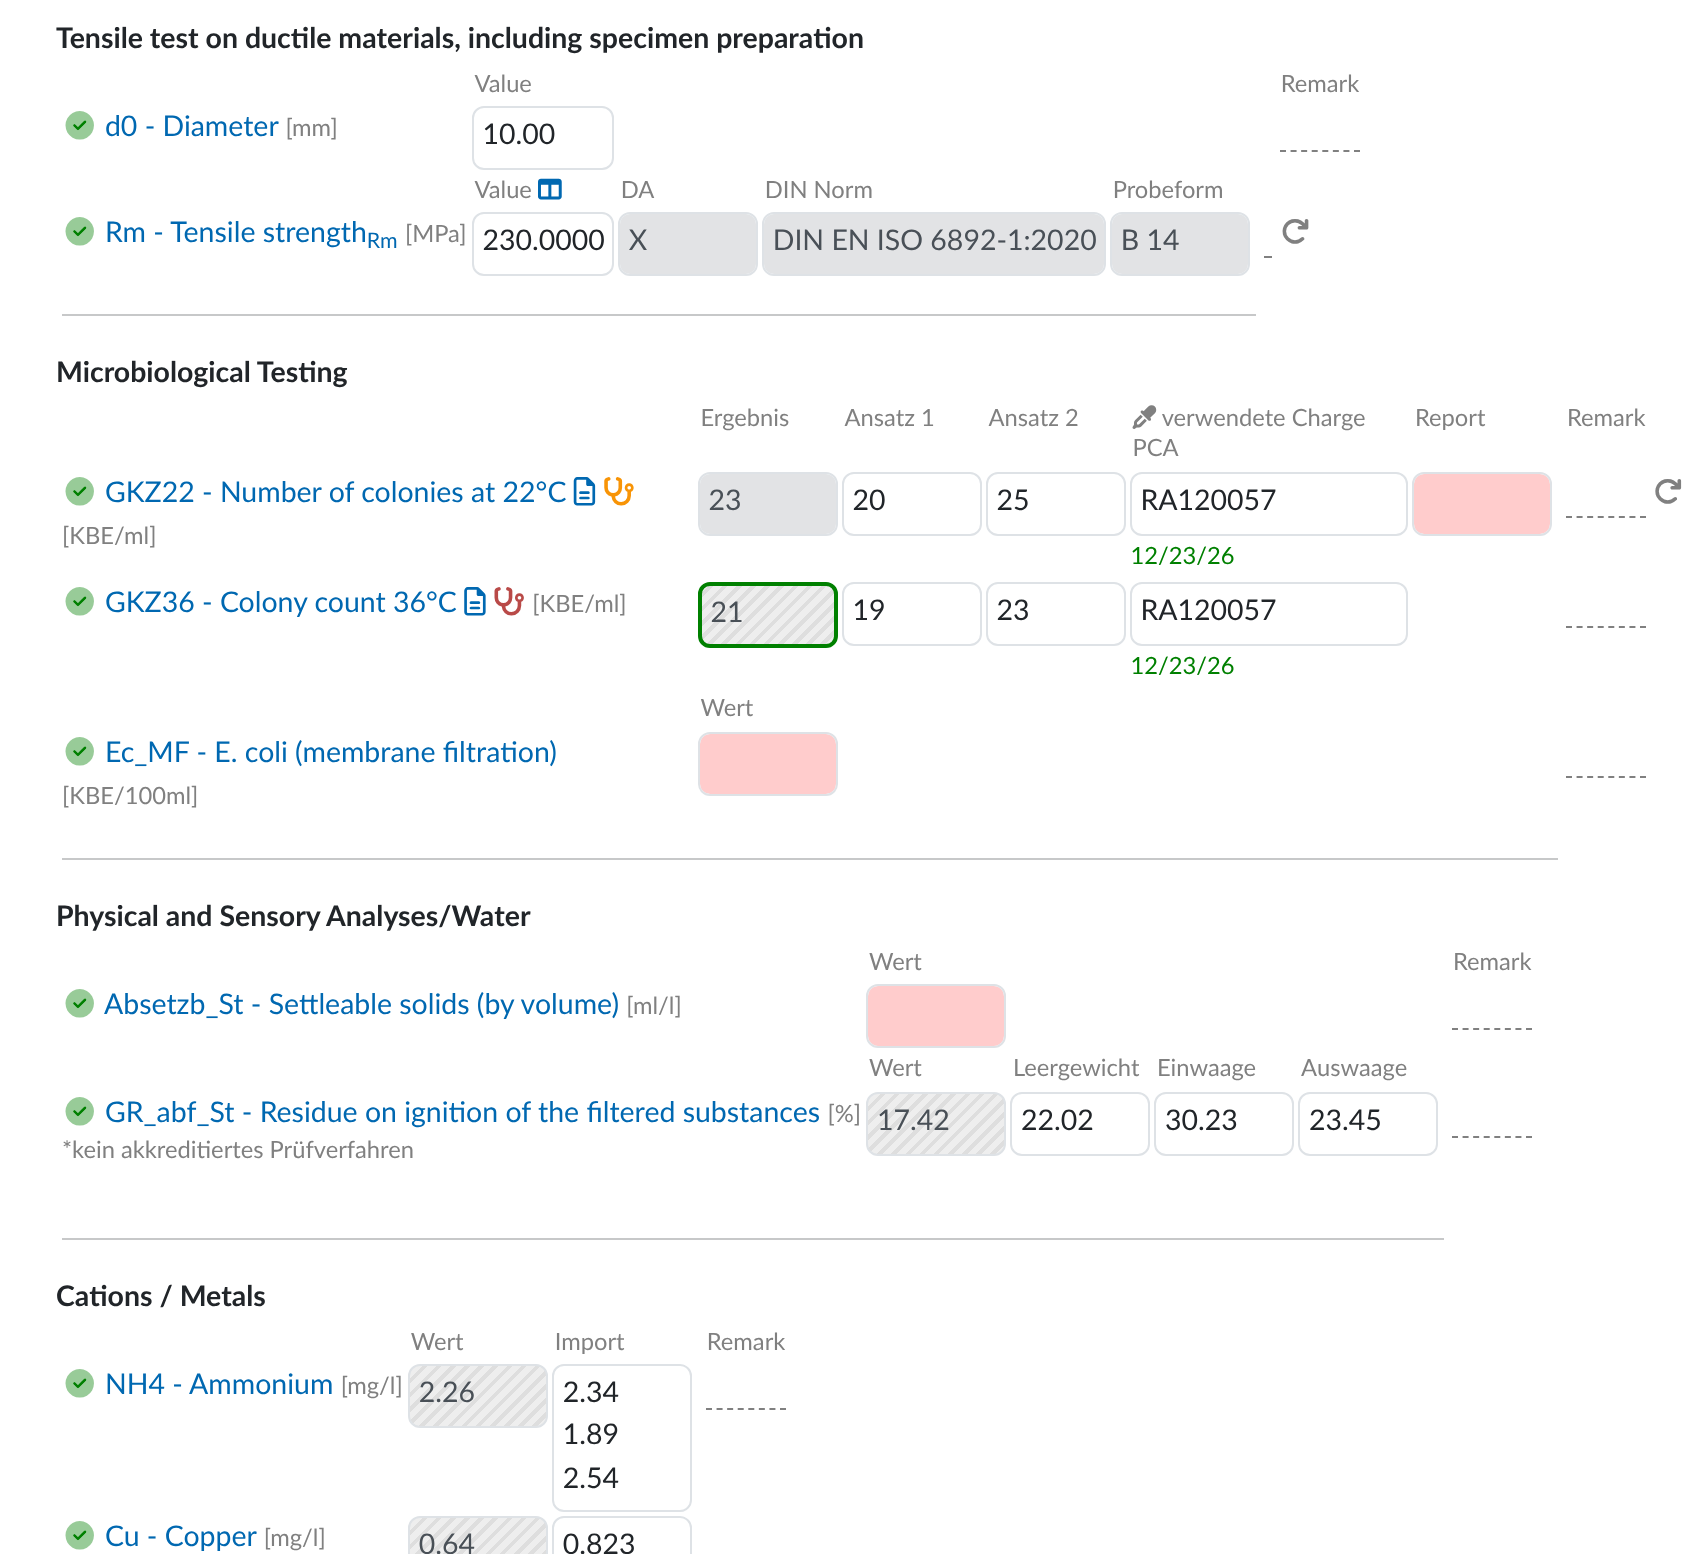
Task: Open the GR_abf_St Residue on ignition link
Action: (x=462, y=1112)
